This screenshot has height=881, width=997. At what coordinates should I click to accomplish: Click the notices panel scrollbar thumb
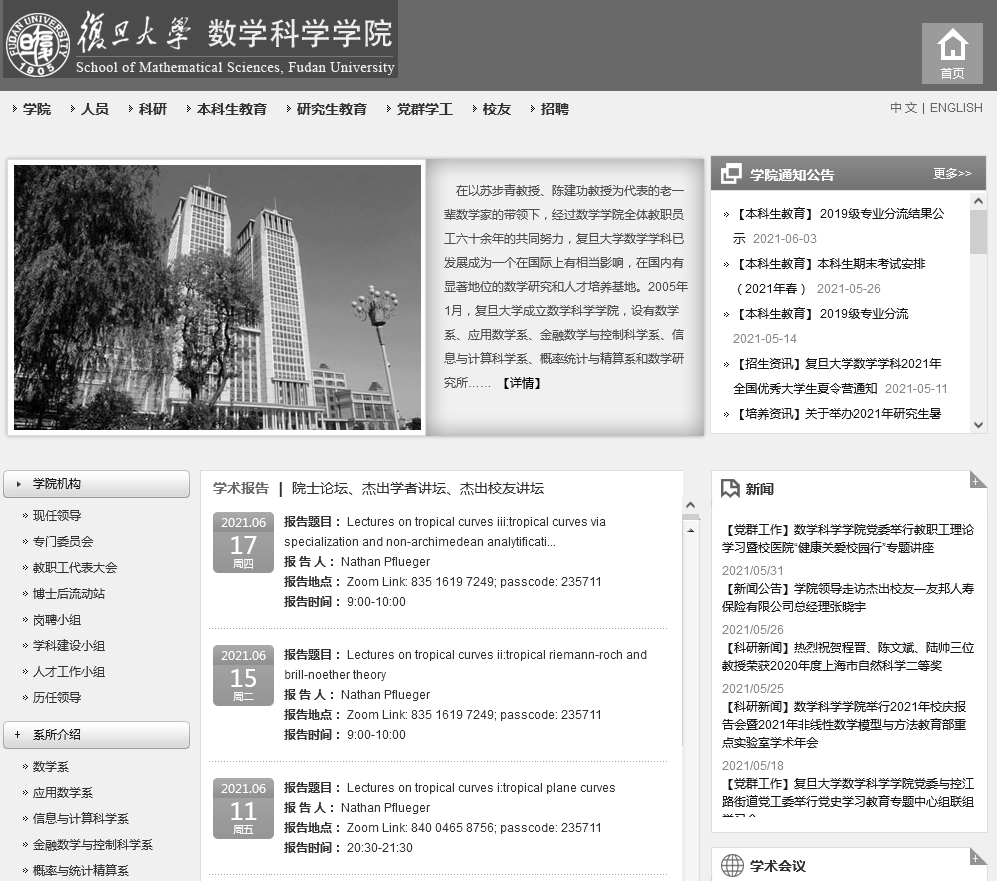pos(979,232)
